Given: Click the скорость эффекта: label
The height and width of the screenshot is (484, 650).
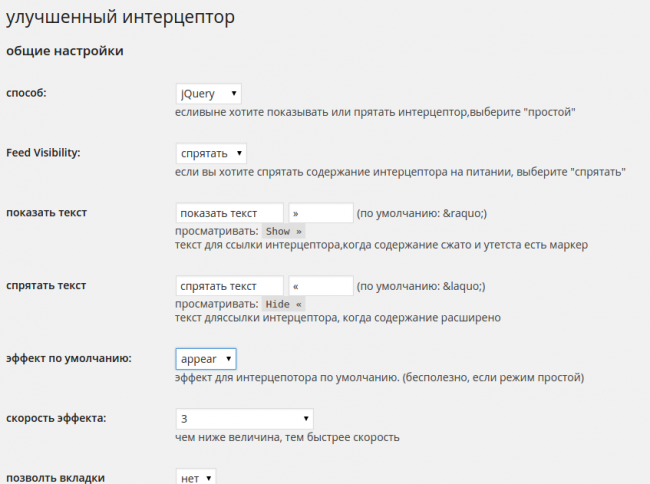Looking at the screenshot, I should [56, 418].
